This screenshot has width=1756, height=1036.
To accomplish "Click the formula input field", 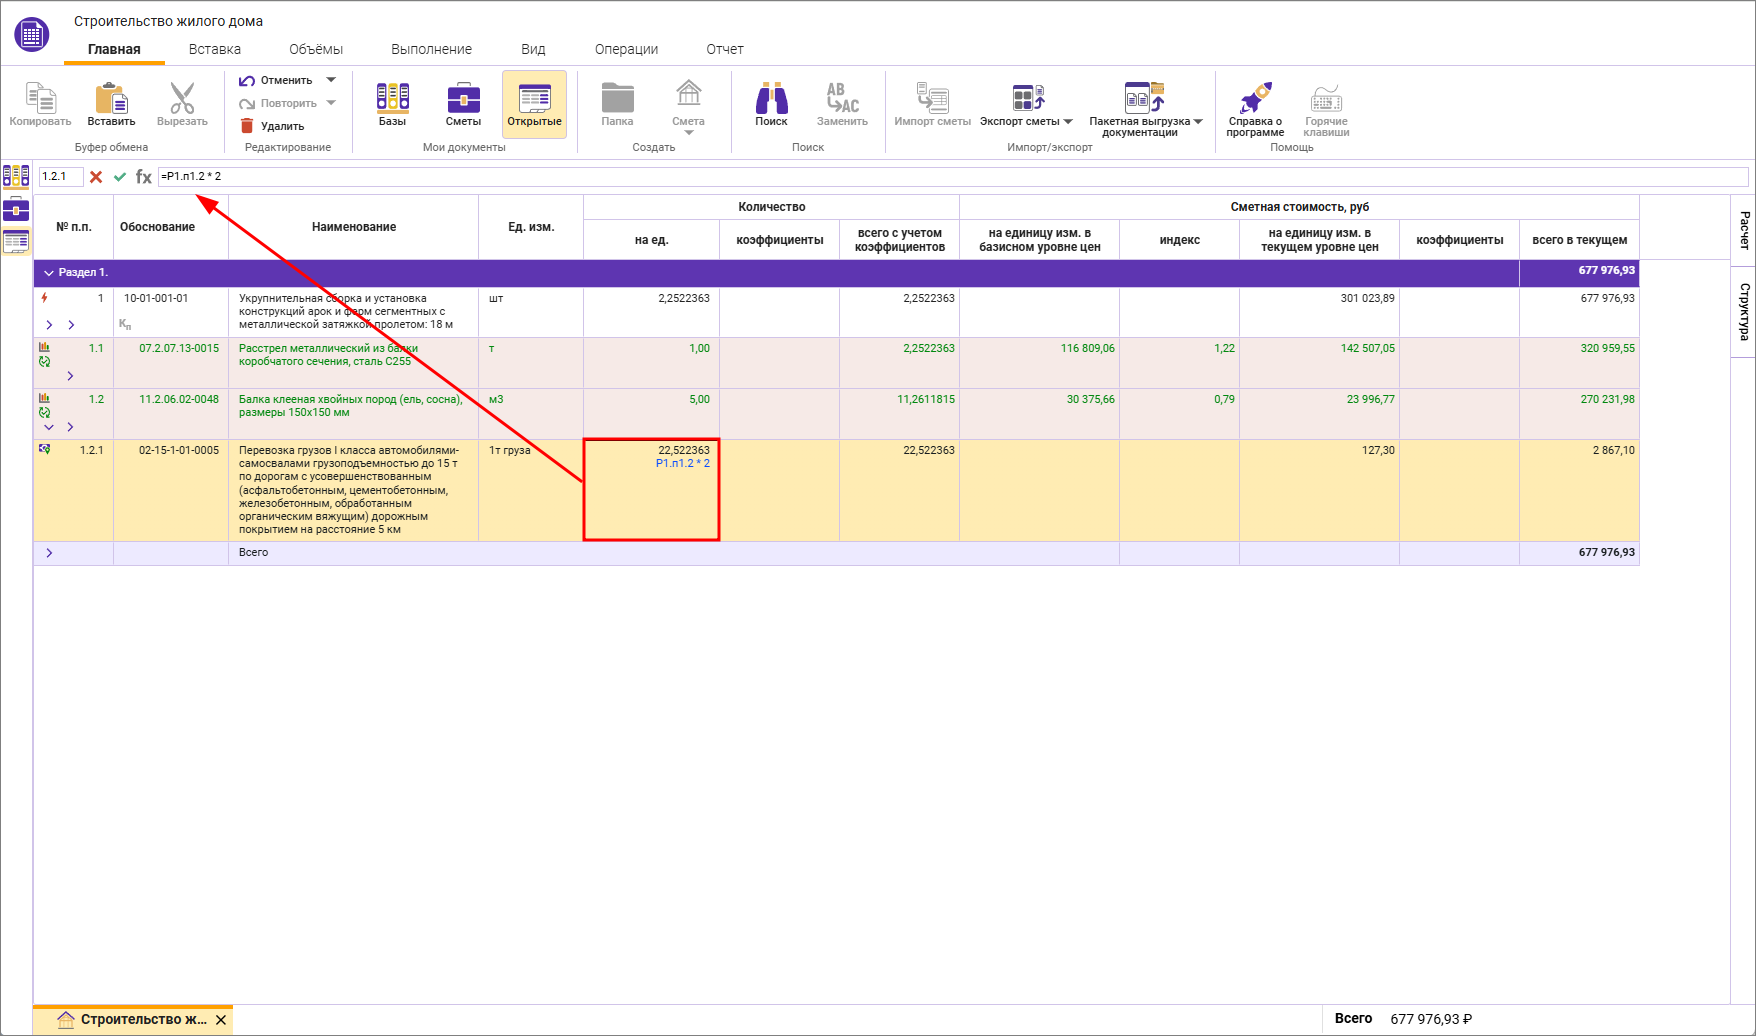I will (950, 177).
